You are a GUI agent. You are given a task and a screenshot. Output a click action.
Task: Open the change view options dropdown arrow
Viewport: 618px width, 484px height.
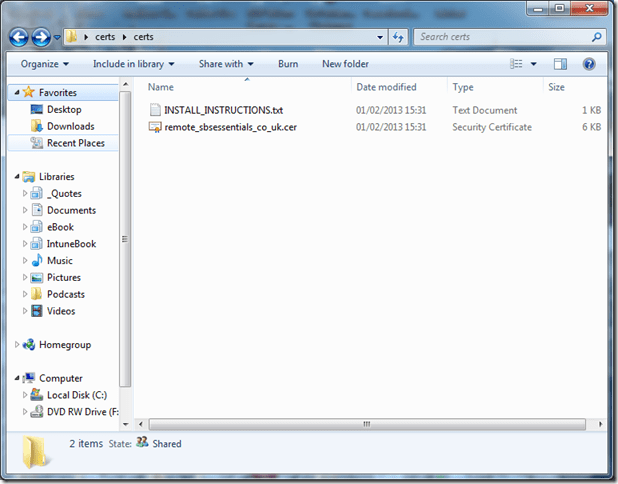click(532, 64)
